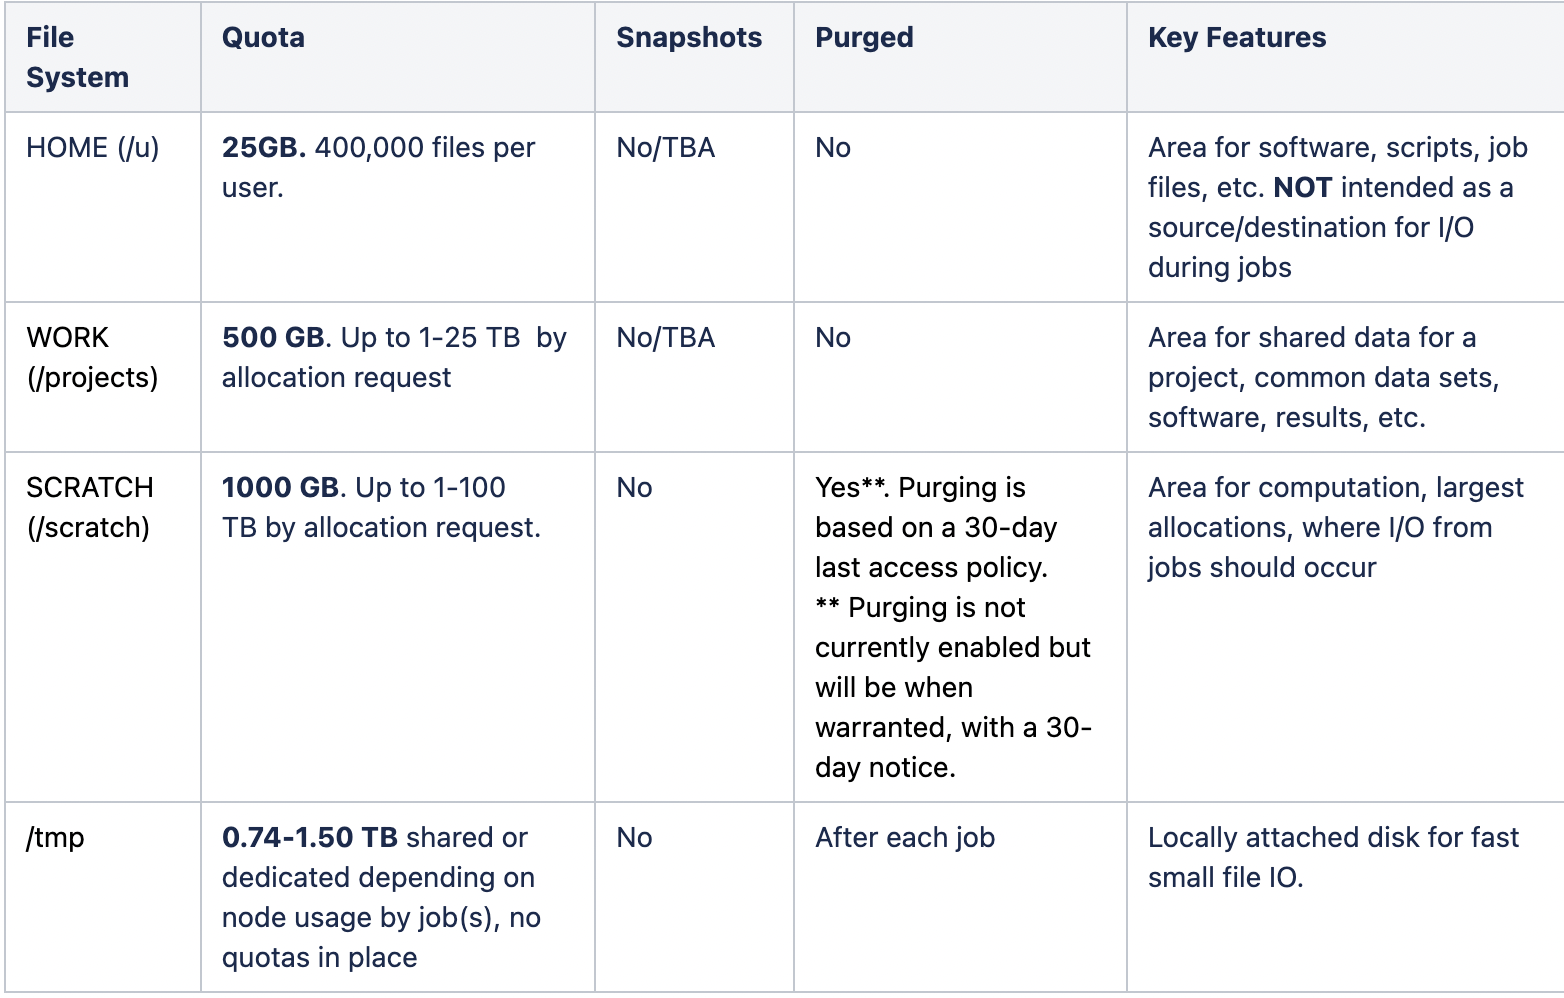Click Area for computation description
The width and height of the screenshot is (1564, 998).
tap(1336, 527)
